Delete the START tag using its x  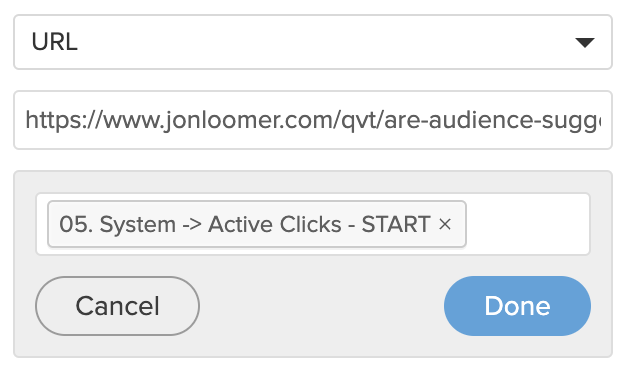click(445, 224)
